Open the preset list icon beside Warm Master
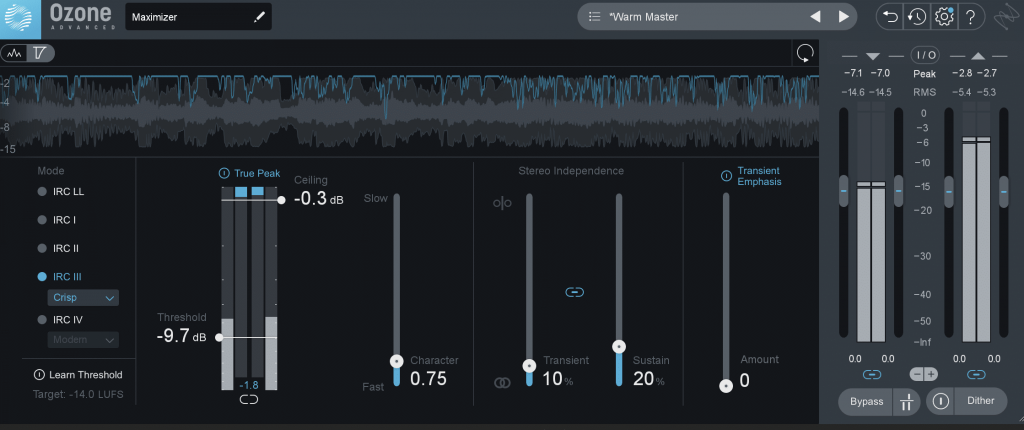The width and height of the screenshot is (1024, 430). pyautogui.click(x=594, y=17)
